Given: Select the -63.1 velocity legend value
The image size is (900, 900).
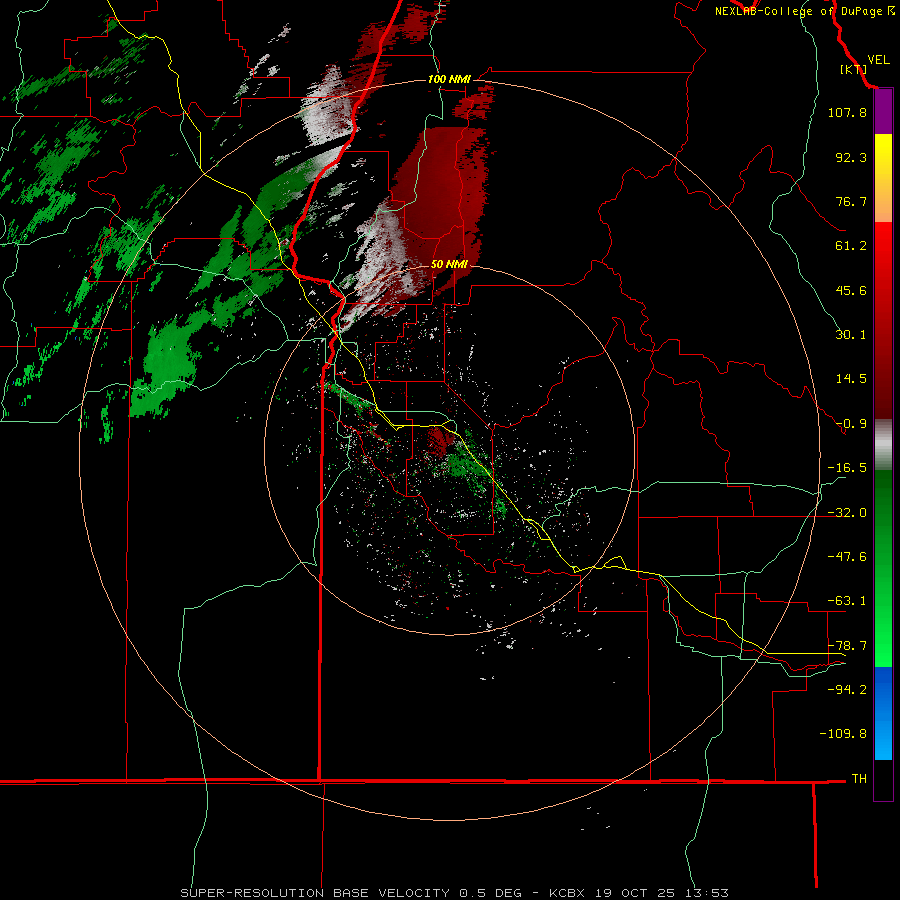Looking at the screenshot, I should pos(847,601).
